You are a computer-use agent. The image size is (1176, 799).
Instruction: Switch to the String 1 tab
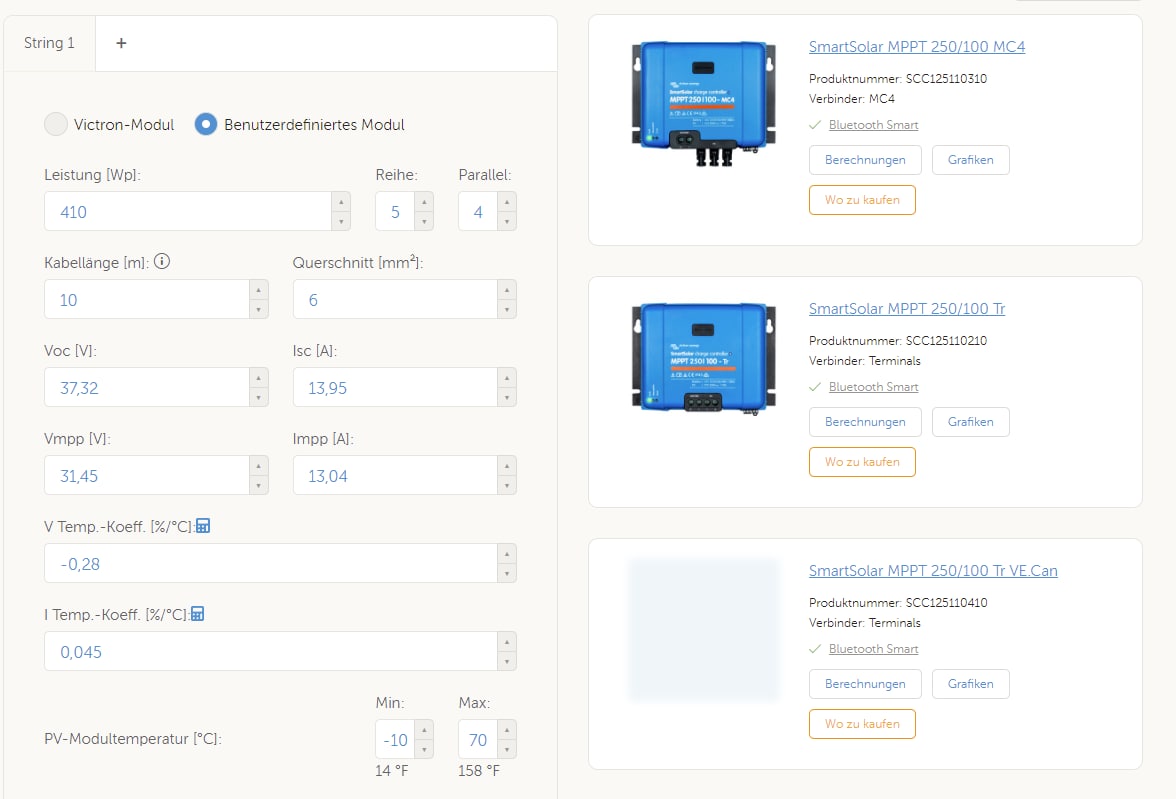tap(50, 44)
